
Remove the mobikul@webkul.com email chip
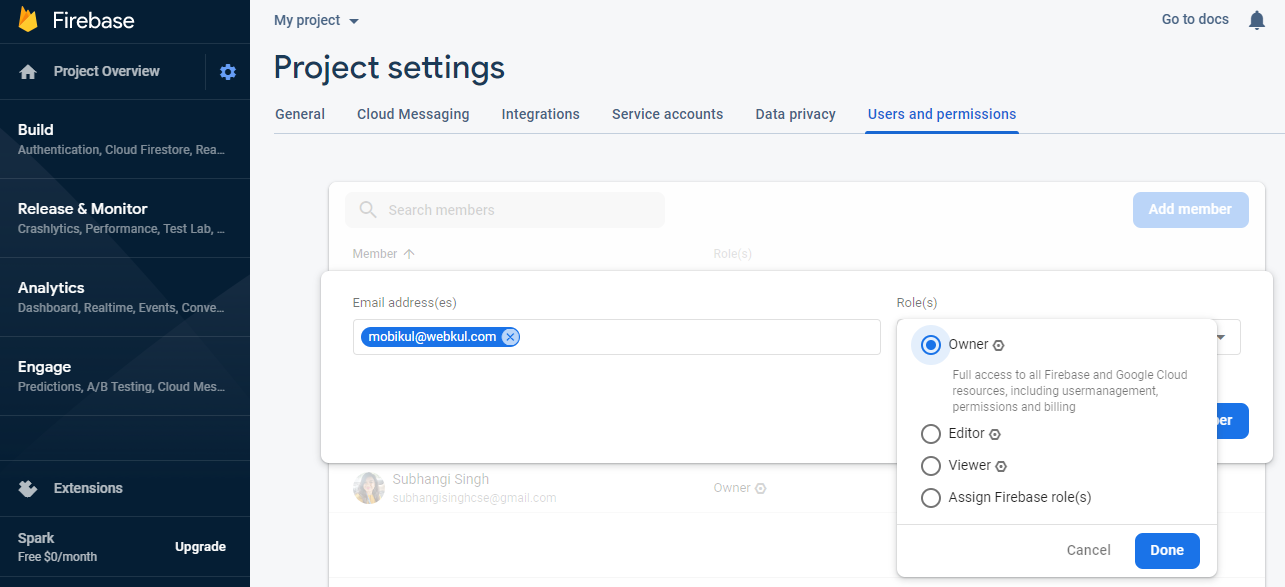[510, 337]
